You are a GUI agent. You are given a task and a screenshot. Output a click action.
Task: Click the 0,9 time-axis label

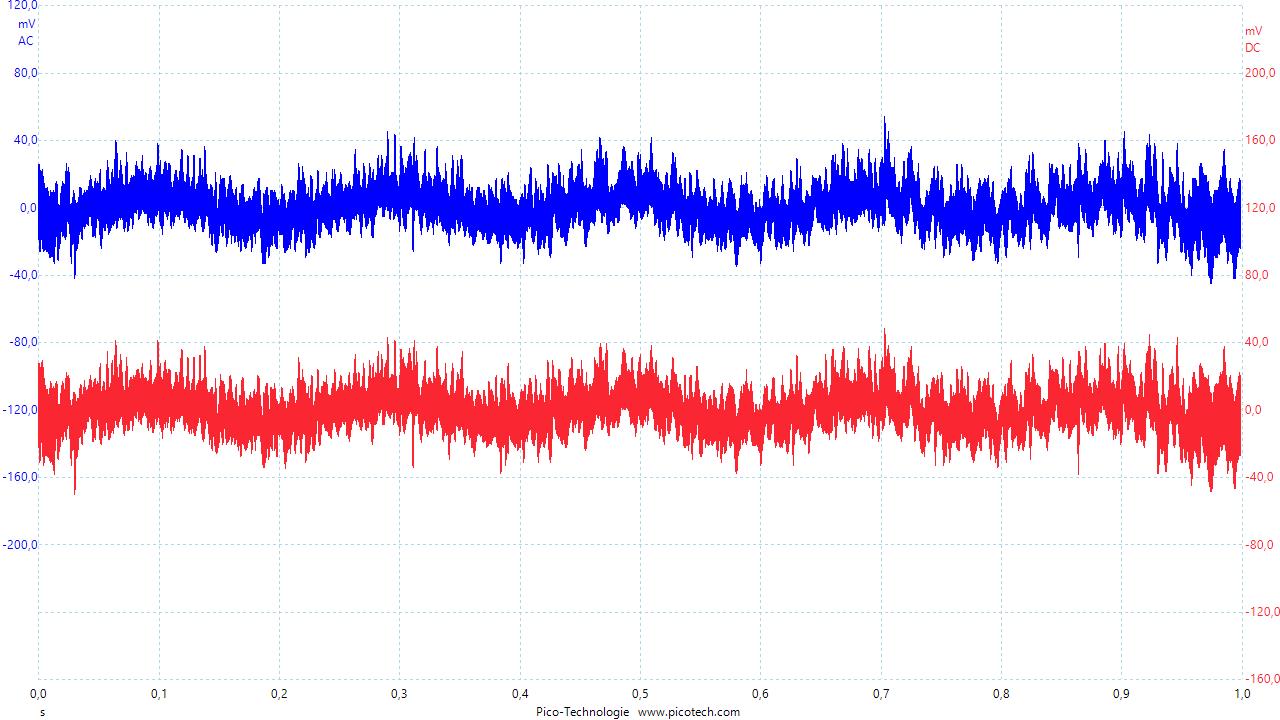[1121, 693]
